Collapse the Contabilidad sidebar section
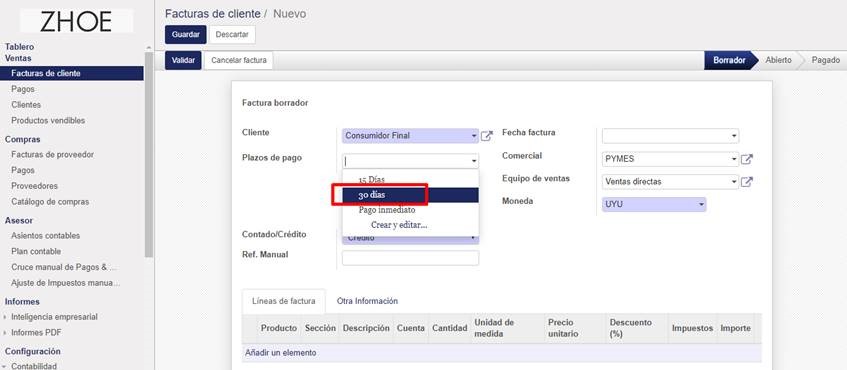 pos(5,366)
